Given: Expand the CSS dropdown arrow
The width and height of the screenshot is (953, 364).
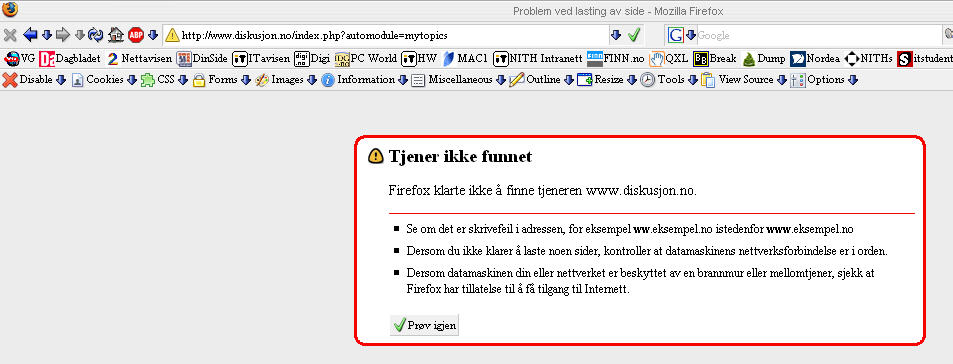Looking at the screenshot, I should (x=182, y=80).
